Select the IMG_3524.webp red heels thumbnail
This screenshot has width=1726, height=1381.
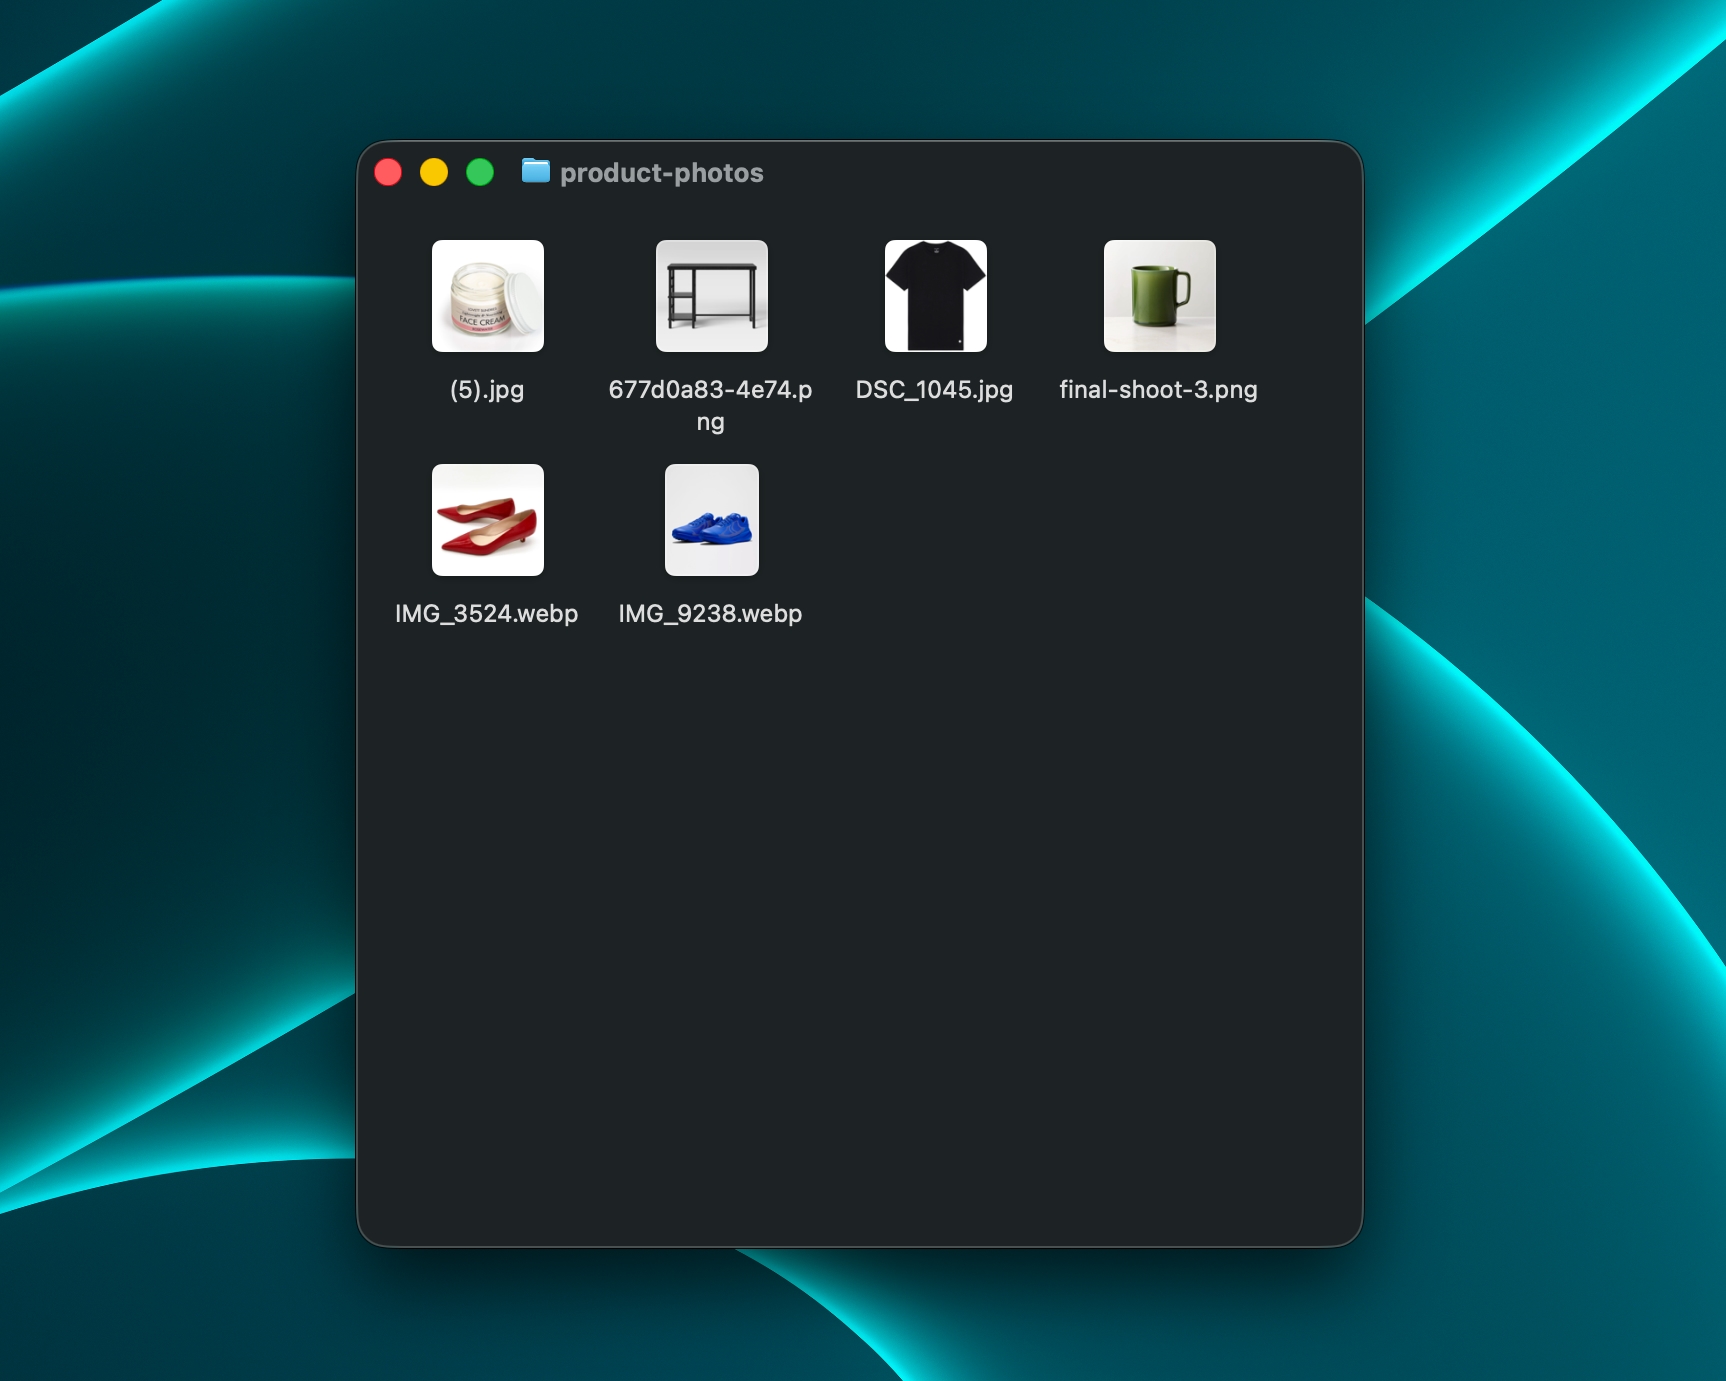(488, 520)
